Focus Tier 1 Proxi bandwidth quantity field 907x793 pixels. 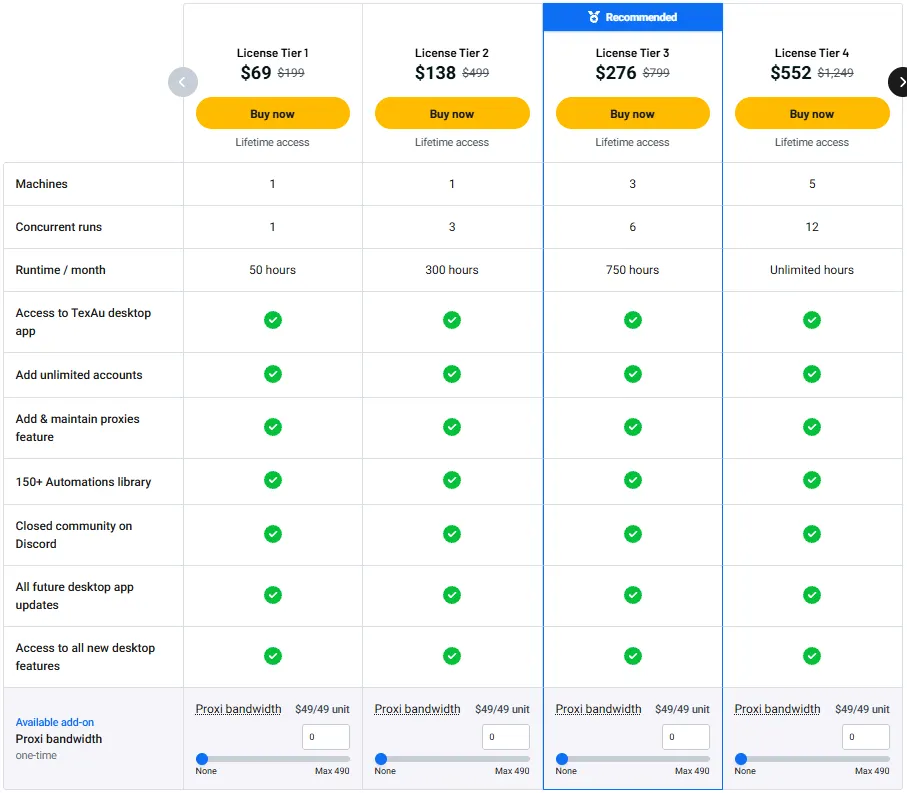[326, 737]
